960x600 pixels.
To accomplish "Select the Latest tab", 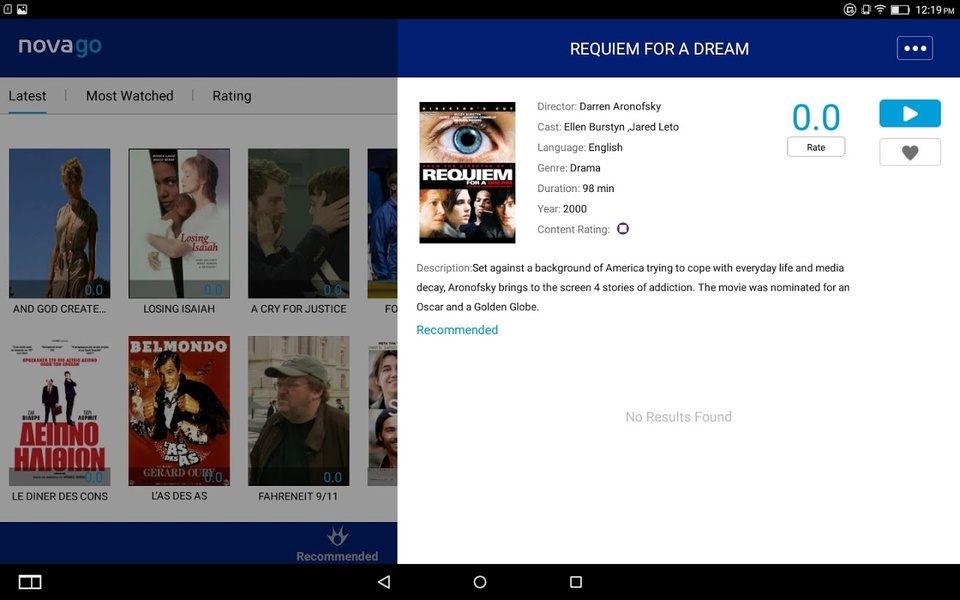I will (x=27, y=96).
